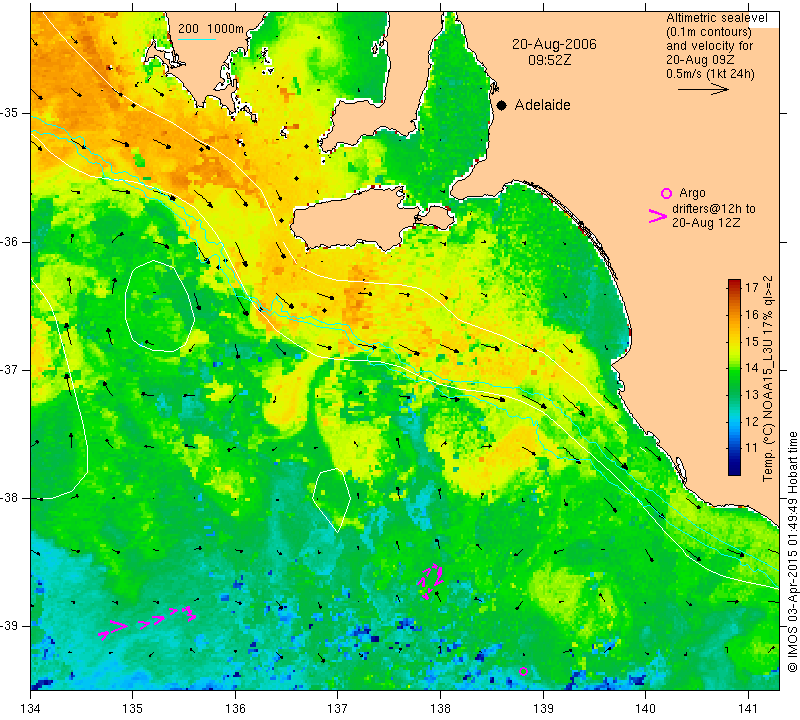Image resolution: width=800 pixels, height=720 pixels.
Task: Click the 0.5m/s (1kt 24h) label
Action: 710,73
